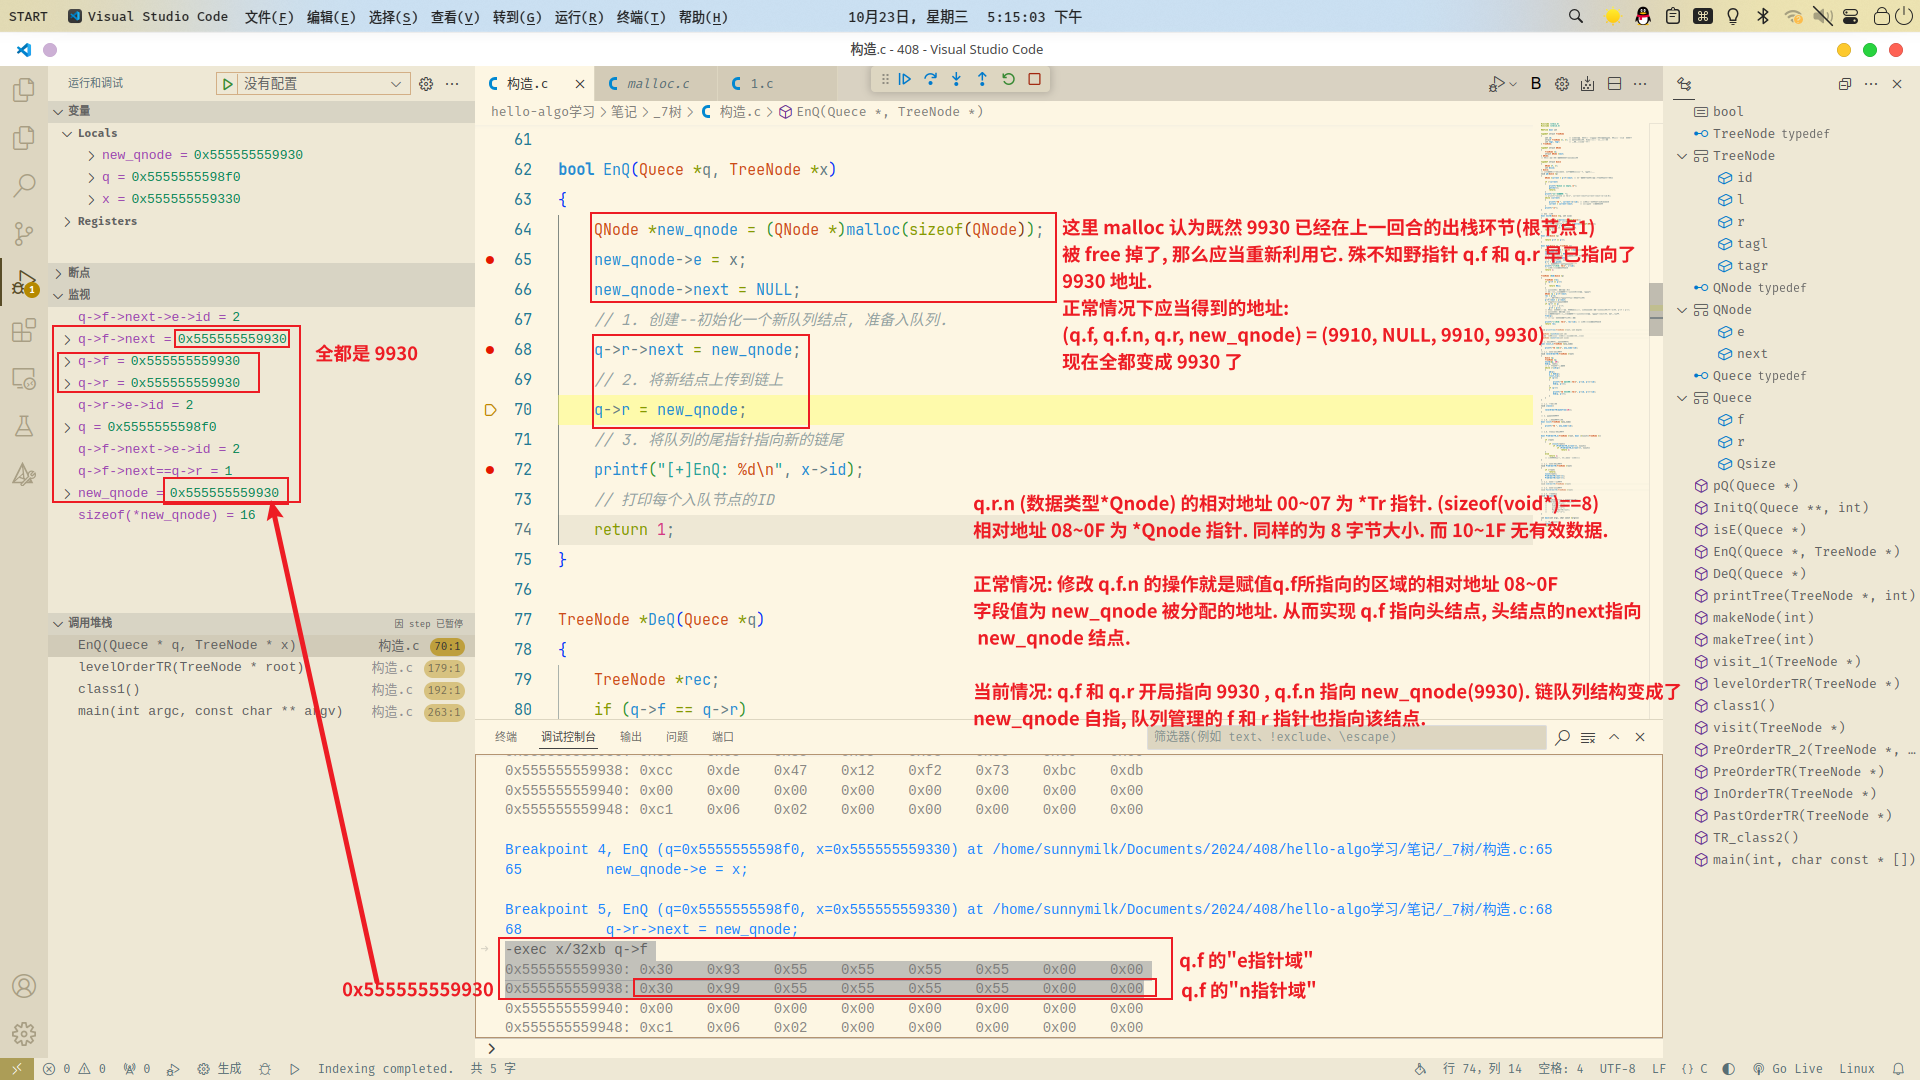Restart the debug session

click(x=1008, y=79)
